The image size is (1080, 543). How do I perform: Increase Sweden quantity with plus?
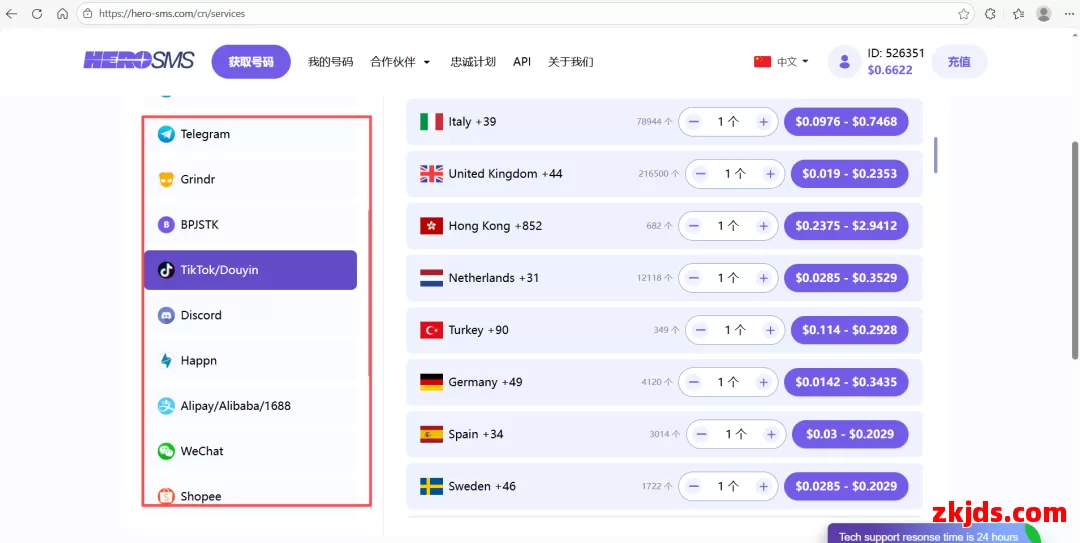pyautogui.click(x=763, y=486)
